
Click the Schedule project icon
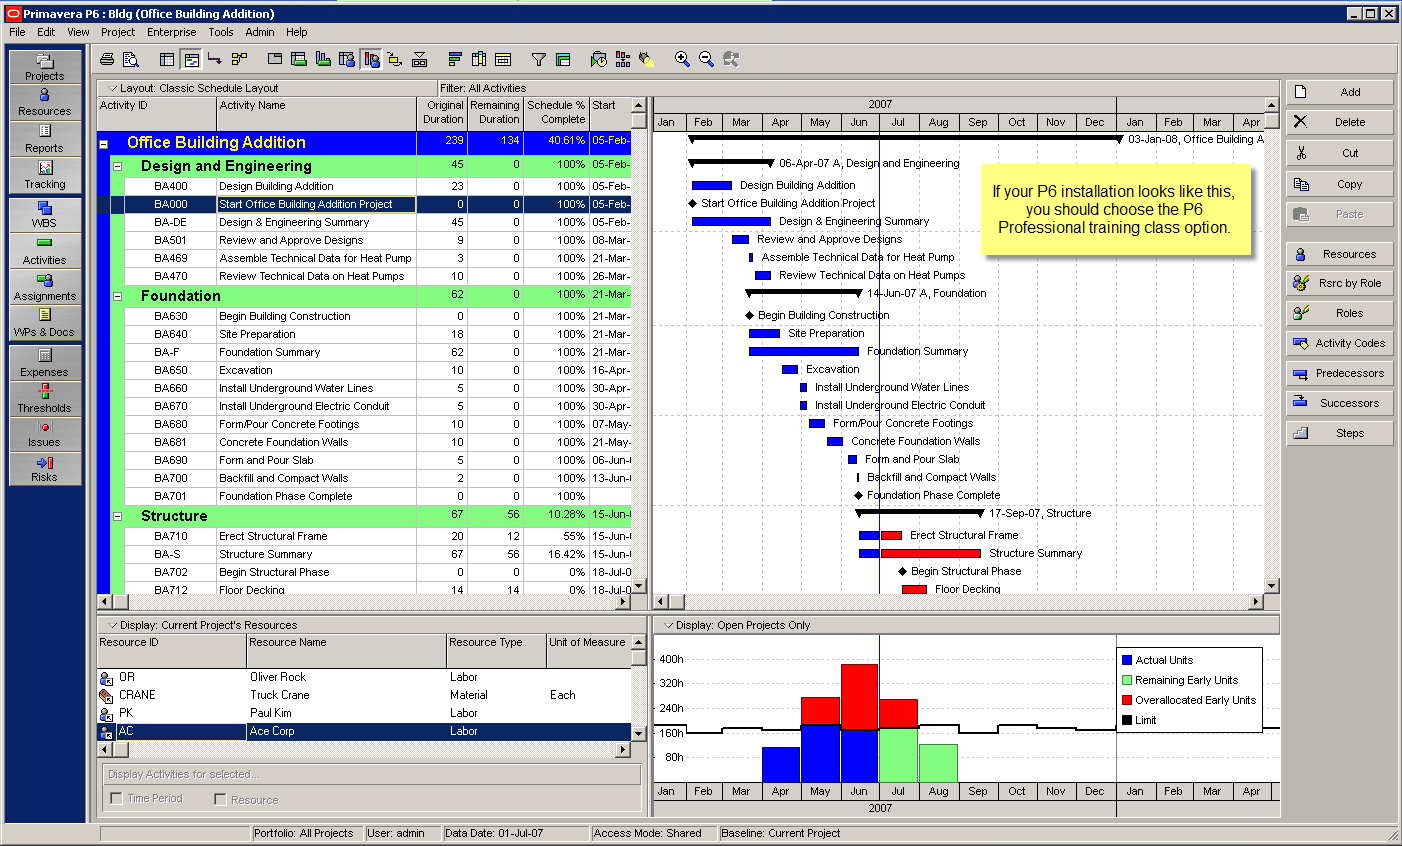click(599, 60)
